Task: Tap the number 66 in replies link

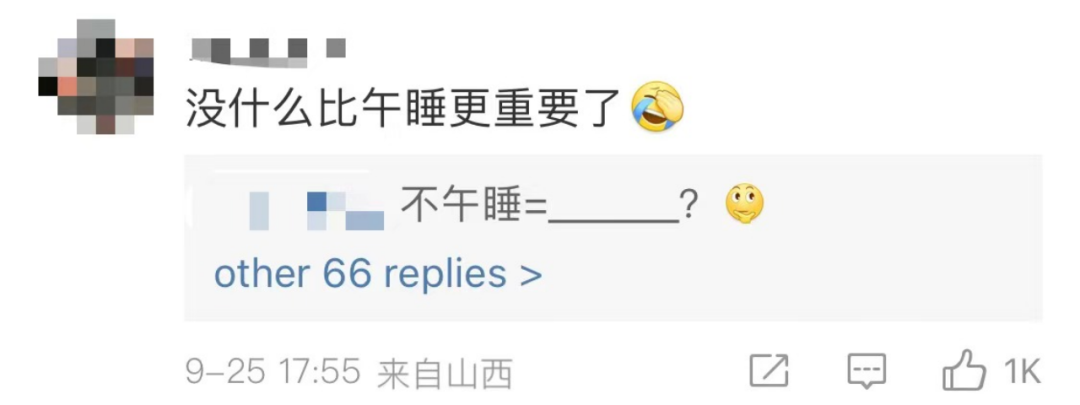Action: pos(347,274)
